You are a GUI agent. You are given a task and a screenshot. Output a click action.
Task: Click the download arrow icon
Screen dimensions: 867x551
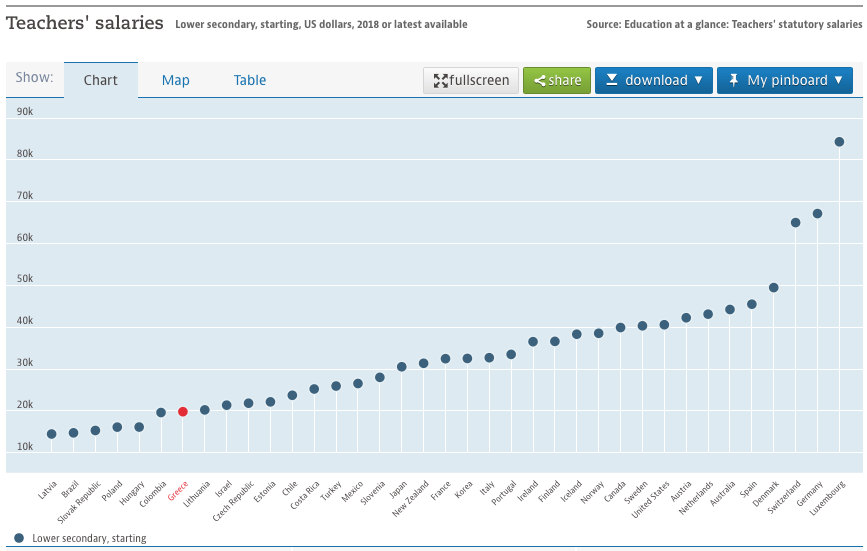click(x=612, y=80)
